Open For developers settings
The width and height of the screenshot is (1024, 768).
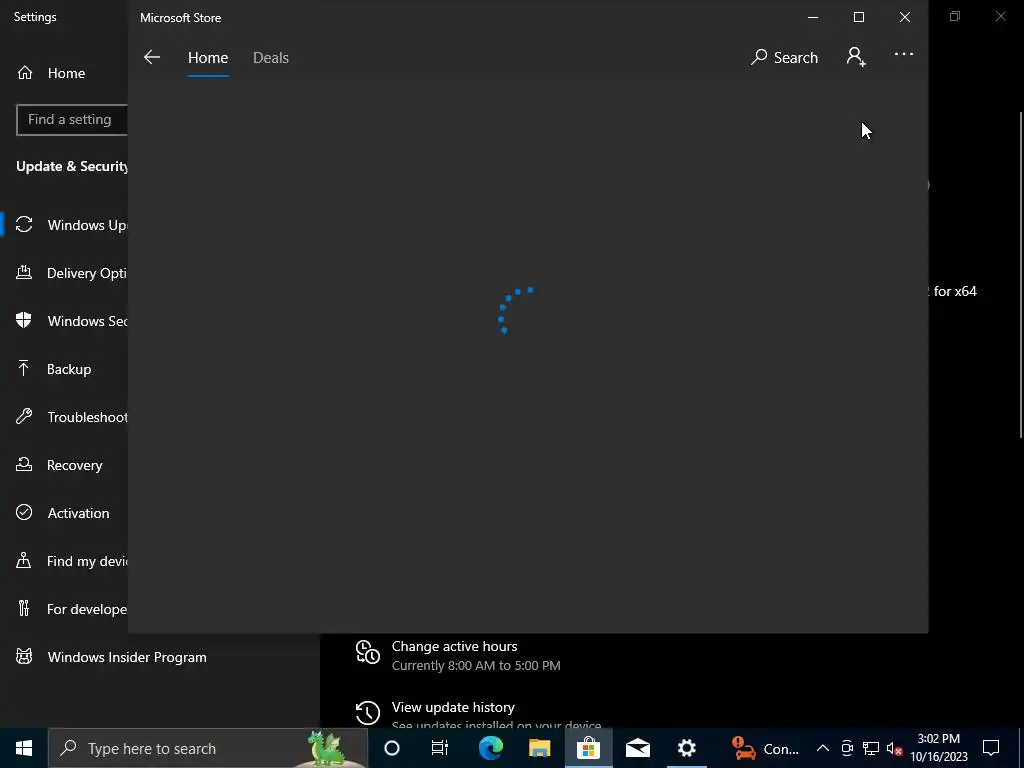pyautogui.click(x=64, y=609)
